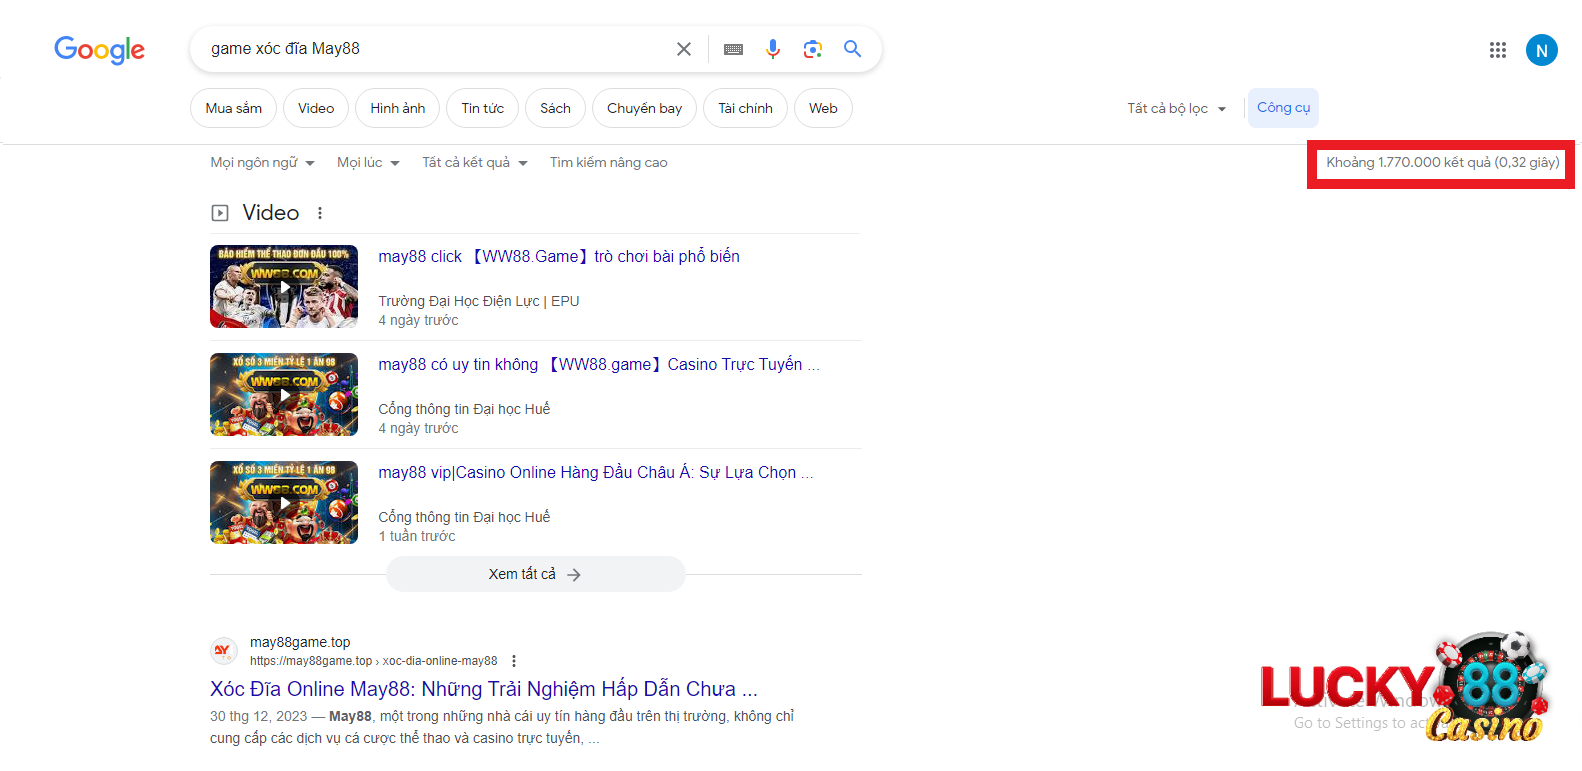Open options for the Video section
Image resolution: width=1582 pixels, height=771 pixels.
click(320, 213)
